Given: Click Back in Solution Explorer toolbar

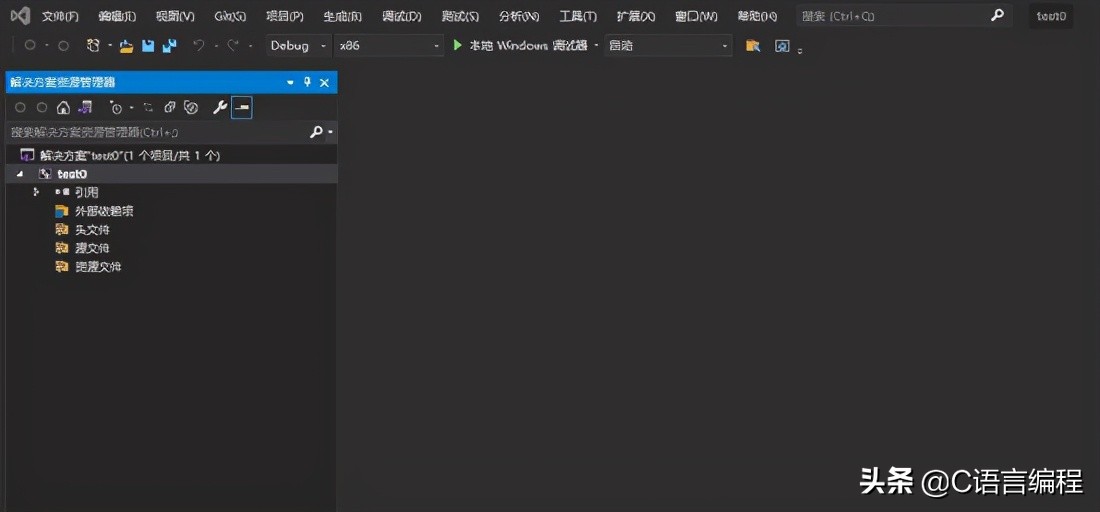Looking at the screenshot, I should point(20,107).
